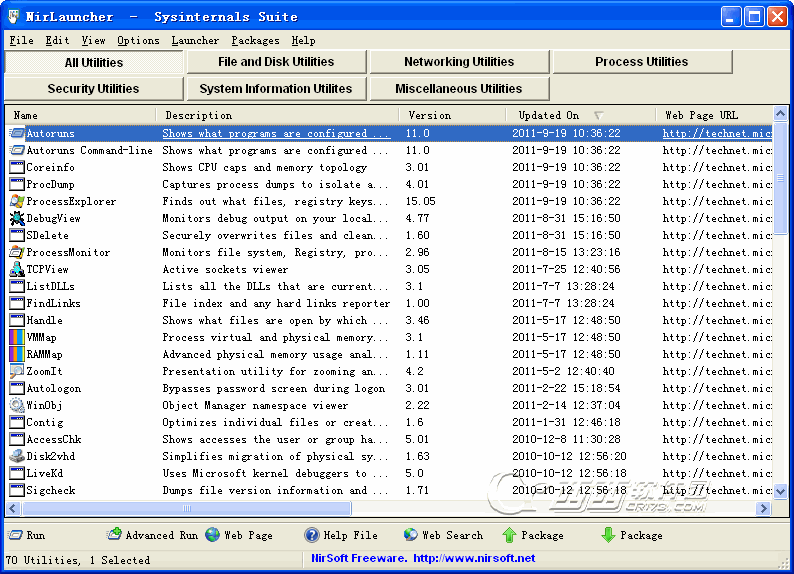Open the Launcher menu
The height and width of the screenshot is (574, 794).
point(195,40)
